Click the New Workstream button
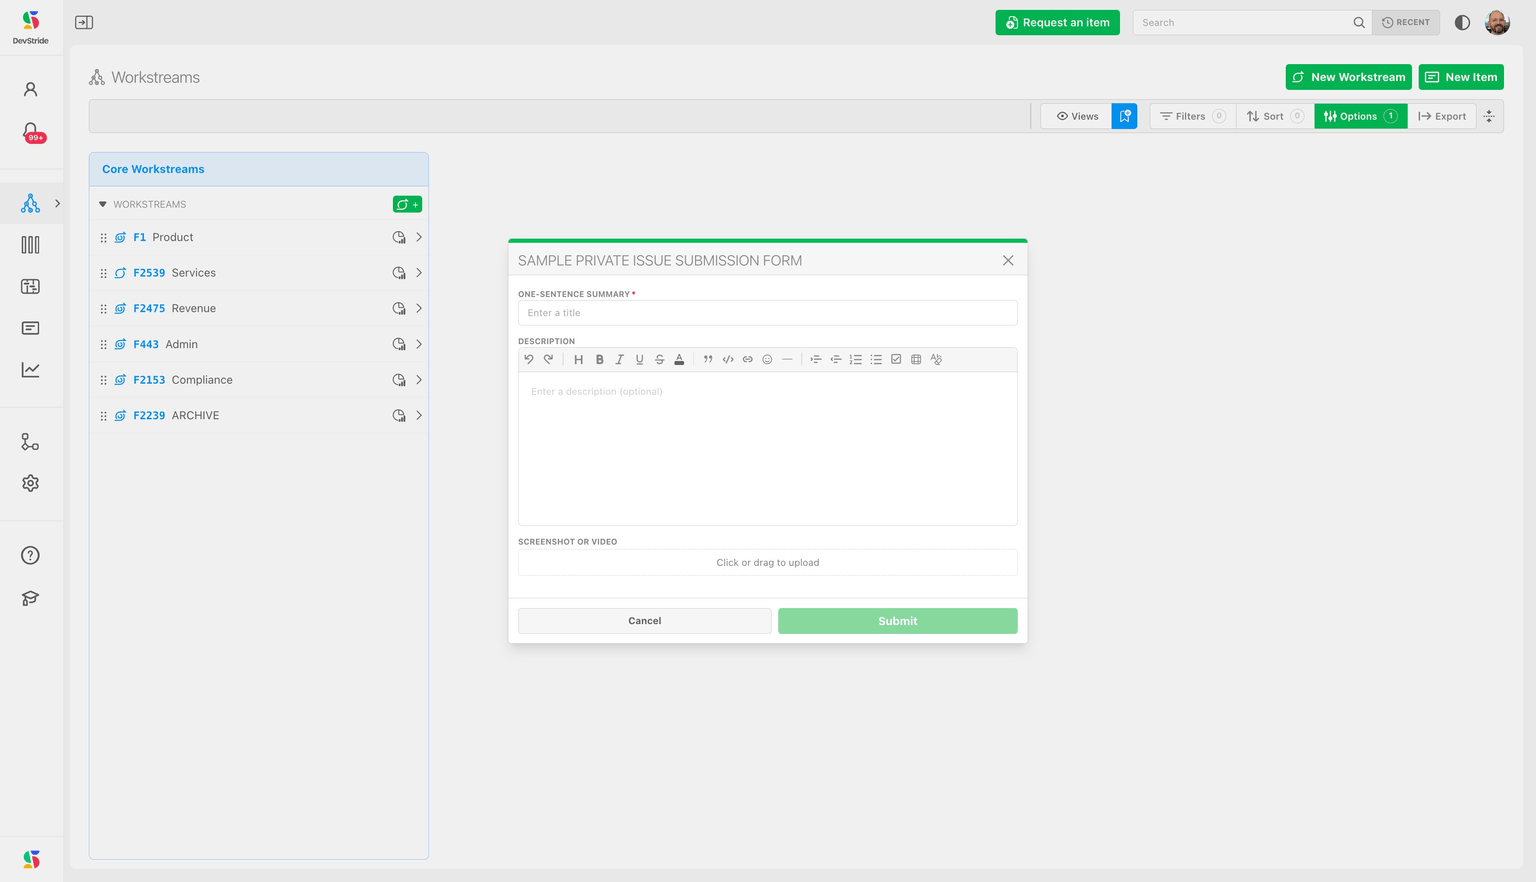Viewport: 1536px width, 882px height. click(1348, 77)
